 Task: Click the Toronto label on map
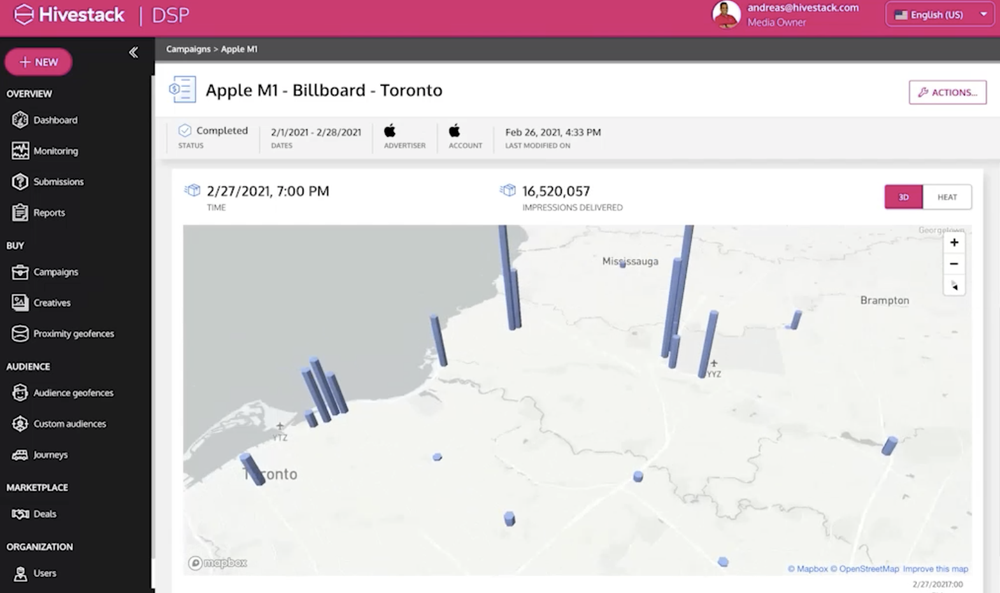coord(270,474)
